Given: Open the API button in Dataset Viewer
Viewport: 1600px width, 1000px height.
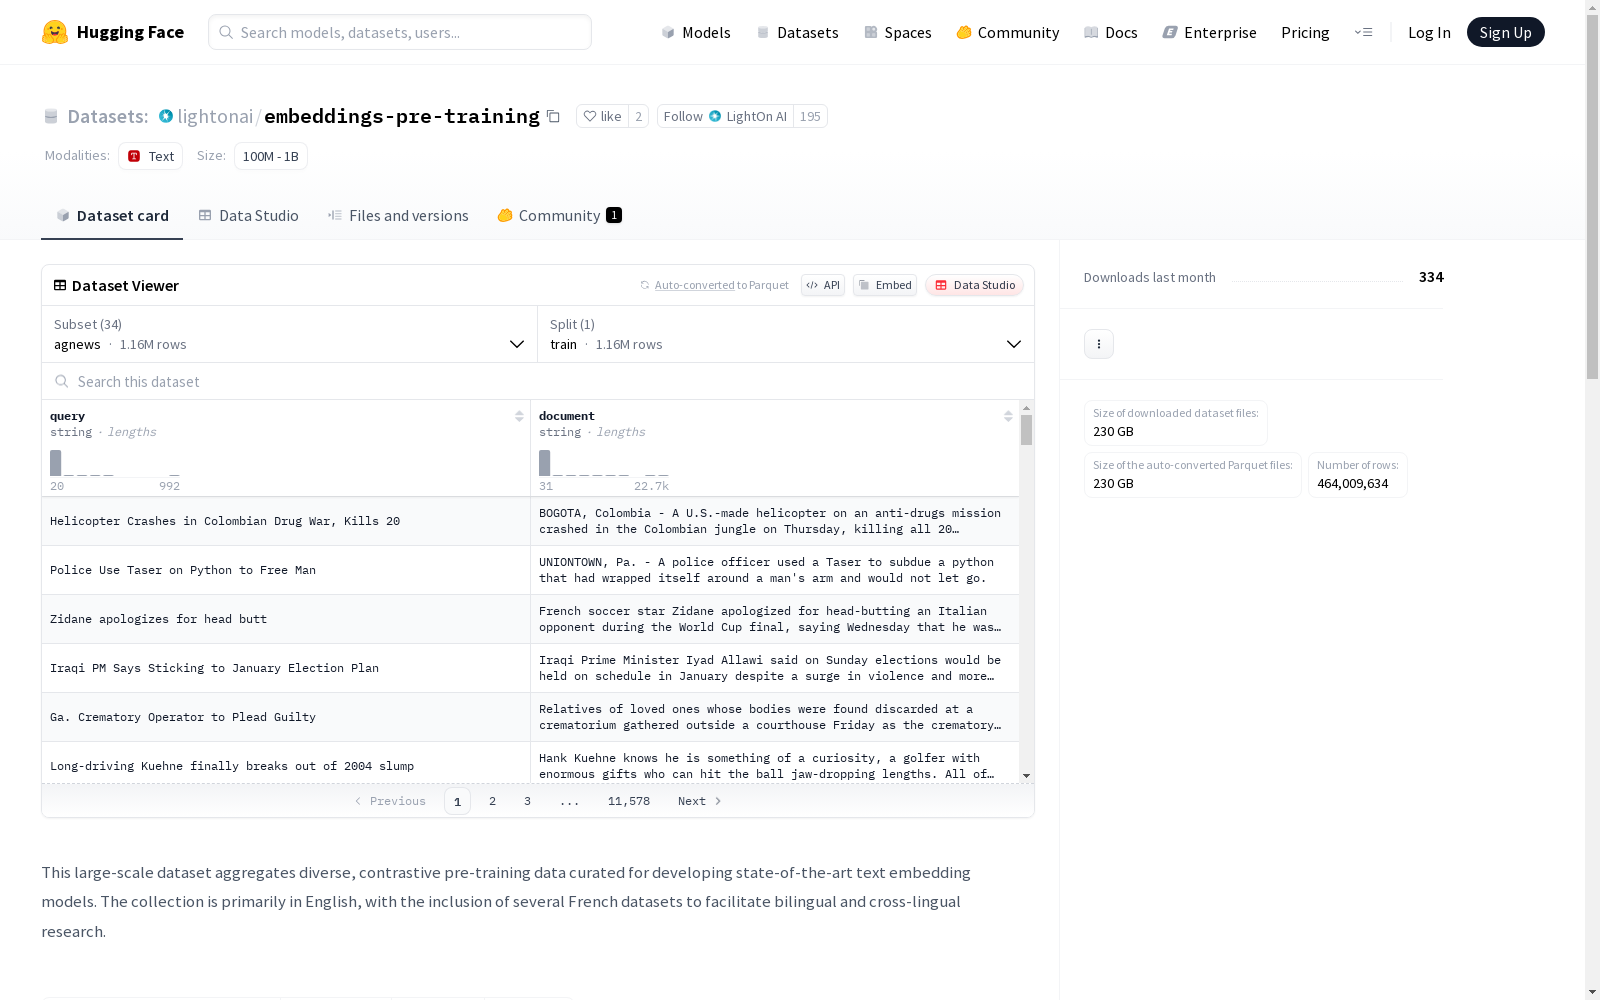Looking at the screenshot, I should (823, 285).
